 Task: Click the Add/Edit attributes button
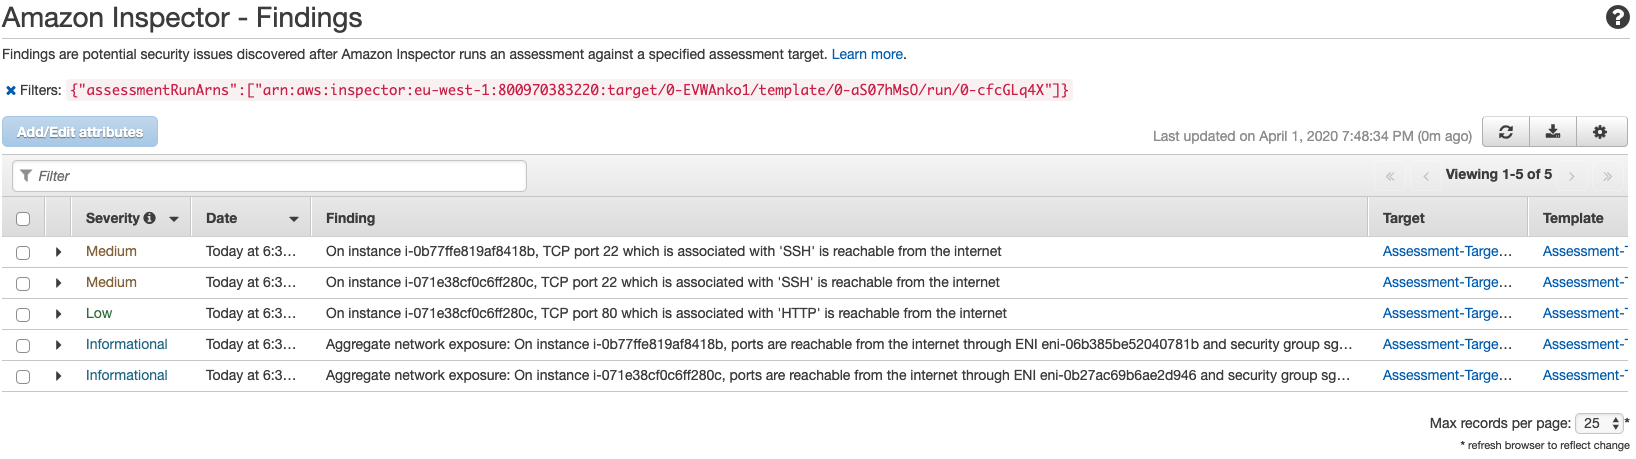point(80,132)
